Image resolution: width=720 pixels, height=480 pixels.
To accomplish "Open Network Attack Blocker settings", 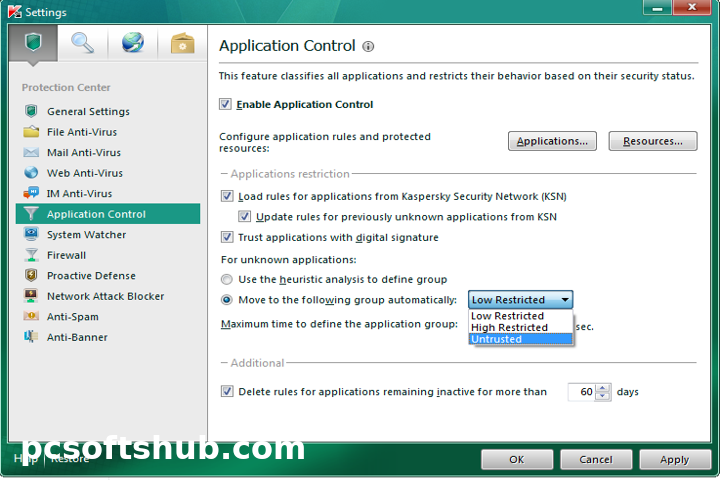I will click(x=108, y=296).
